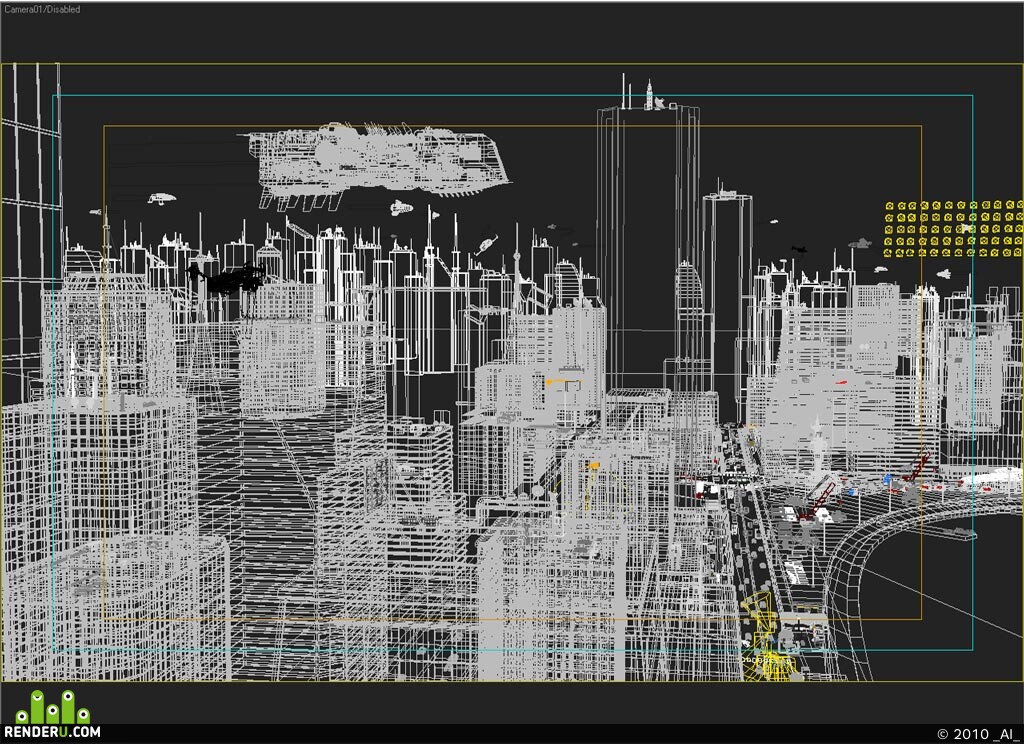Click the copyright 2010 _Al_ text

977,734
